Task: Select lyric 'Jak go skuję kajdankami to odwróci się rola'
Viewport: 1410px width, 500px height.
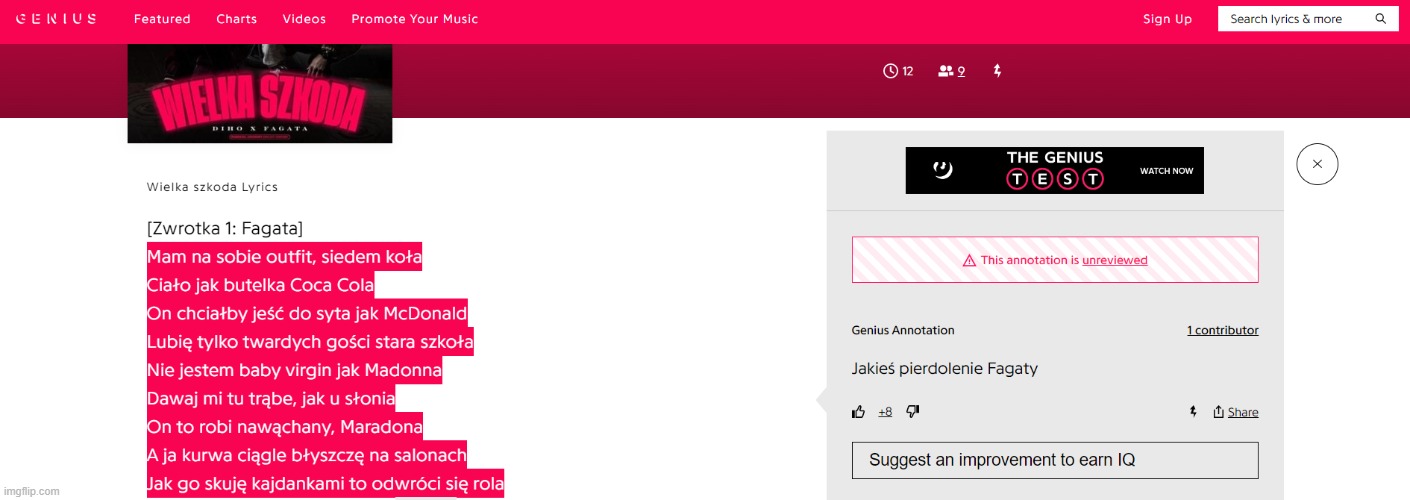Action: point(325,484)
